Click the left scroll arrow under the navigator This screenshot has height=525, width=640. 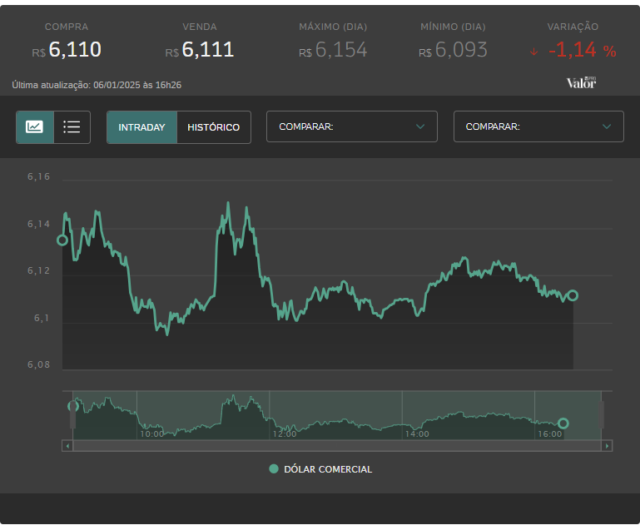tap(67, 446)
